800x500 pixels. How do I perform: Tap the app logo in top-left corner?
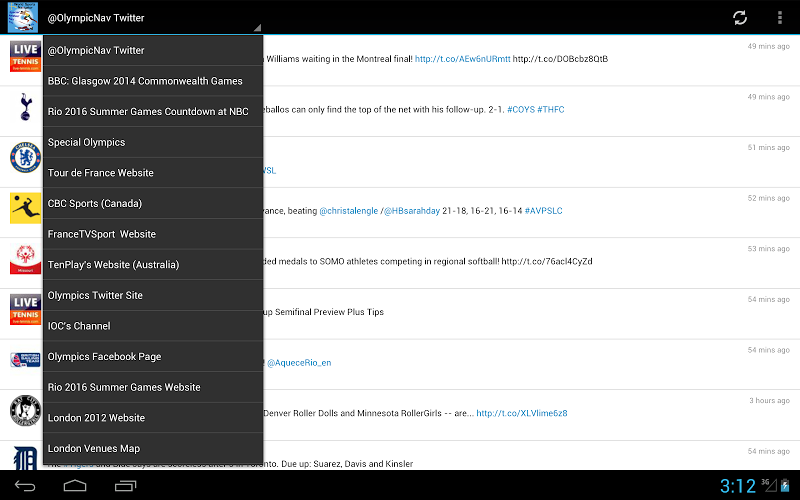[x=20, y=17]
